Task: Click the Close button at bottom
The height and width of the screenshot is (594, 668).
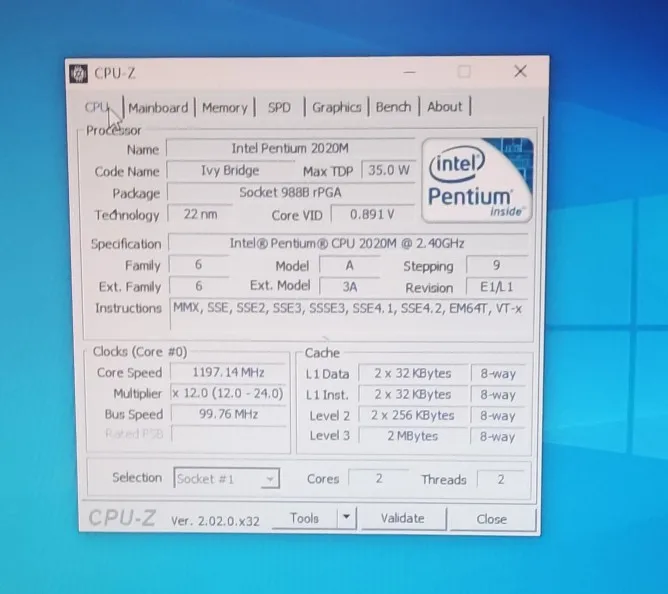Action: click(x=492, y=519)
